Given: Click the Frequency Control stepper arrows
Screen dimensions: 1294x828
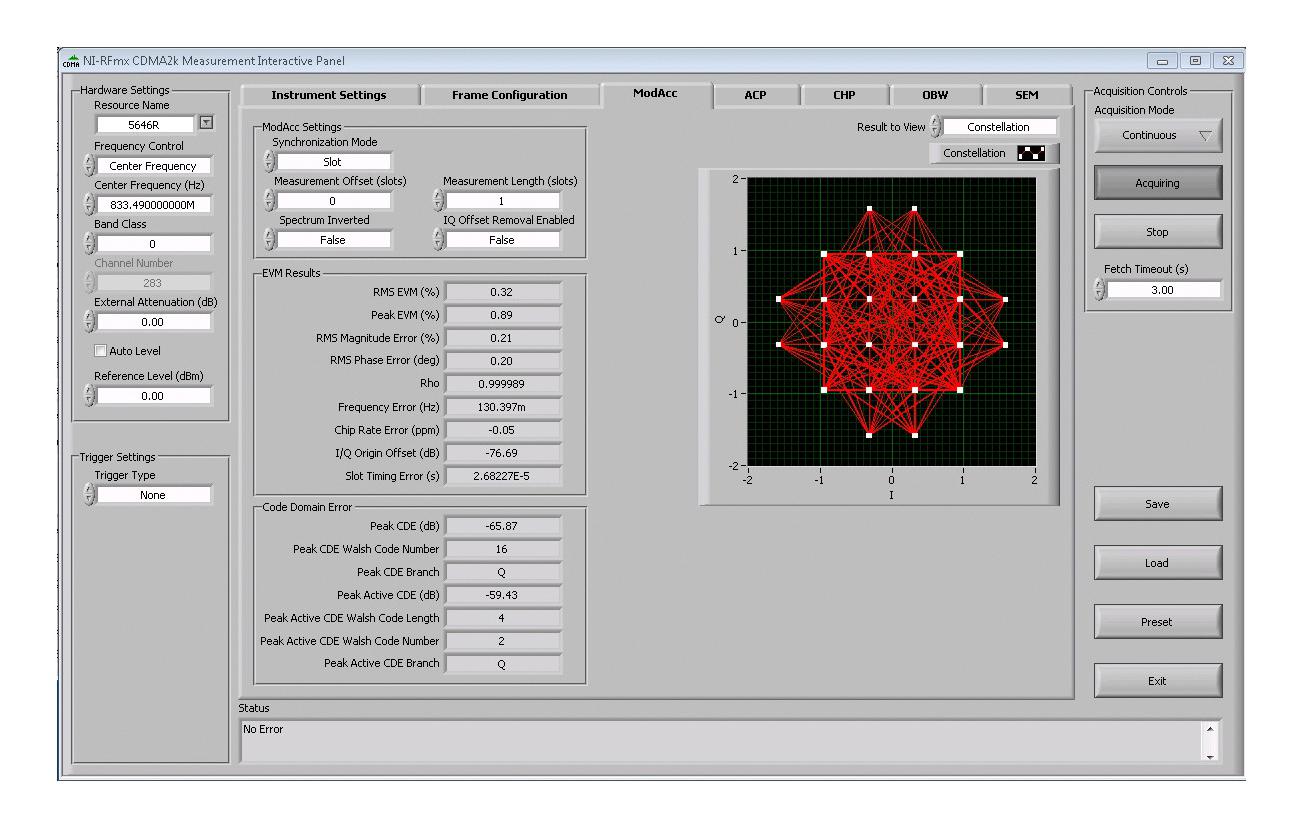Looking at the screenshot, I should [89, 166].
